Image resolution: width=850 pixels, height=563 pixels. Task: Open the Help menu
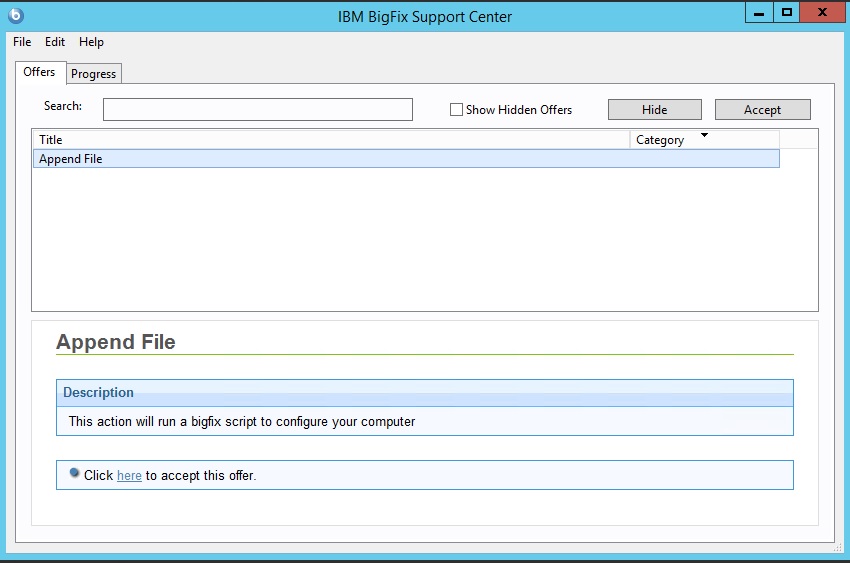click(91, 42)
